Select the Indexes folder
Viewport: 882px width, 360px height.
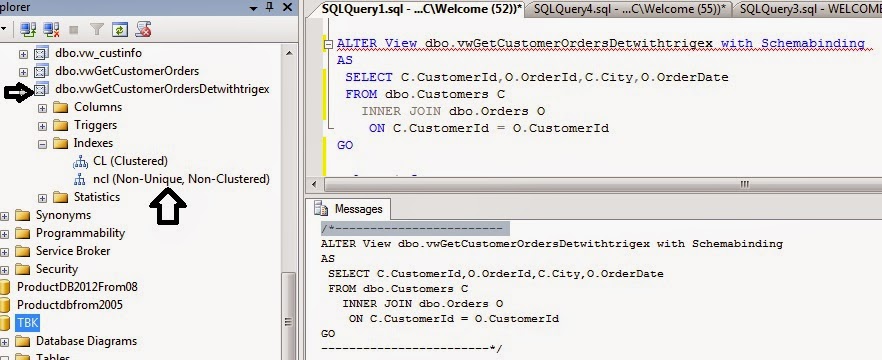[93, 143]
